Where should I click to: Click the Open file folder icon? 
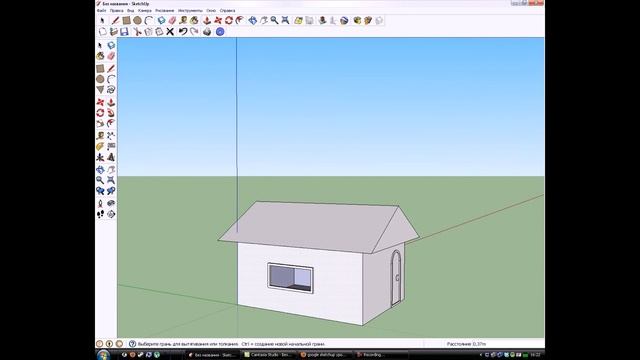[x=113, y=31]
